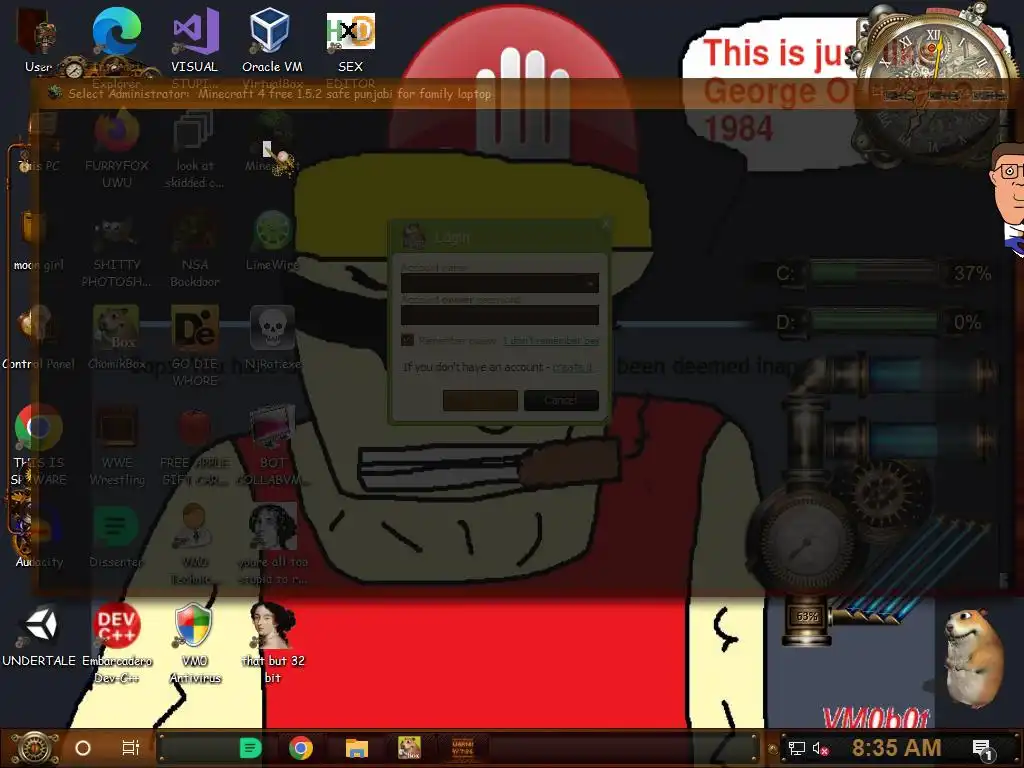Open the LimeWire desktop shortcut
The height and width of the screenshot is (768, 1024).
pyautogui.click(x=272, y=240)
